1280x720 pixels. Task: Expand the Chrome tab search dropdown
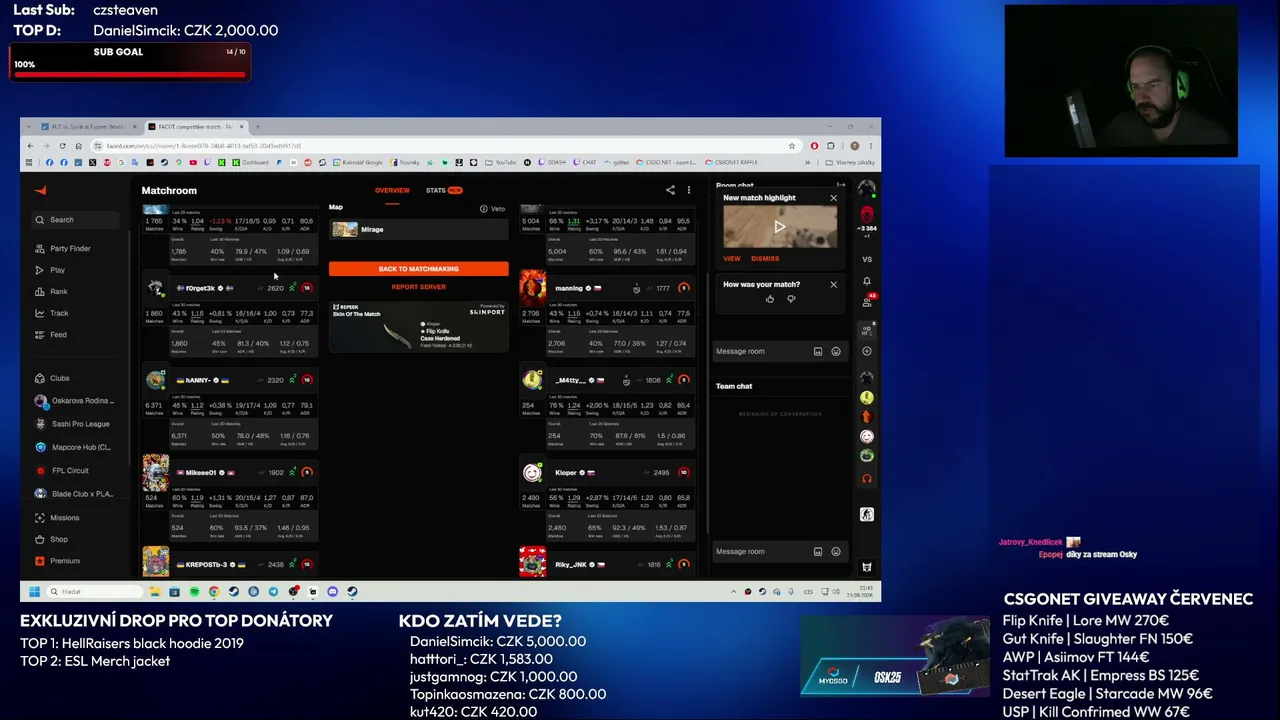pyautogui.click(x=31, y=127)
